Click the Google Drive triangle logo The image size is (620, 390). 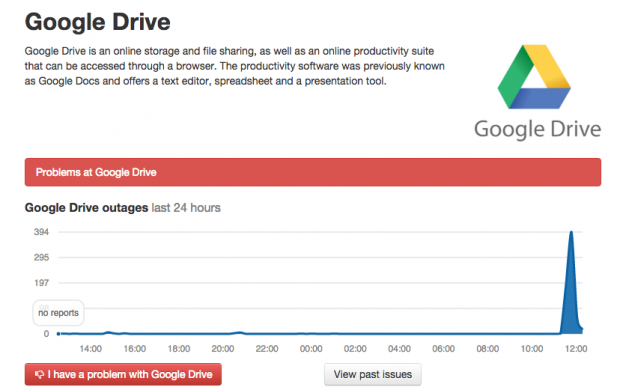(534, 77)
